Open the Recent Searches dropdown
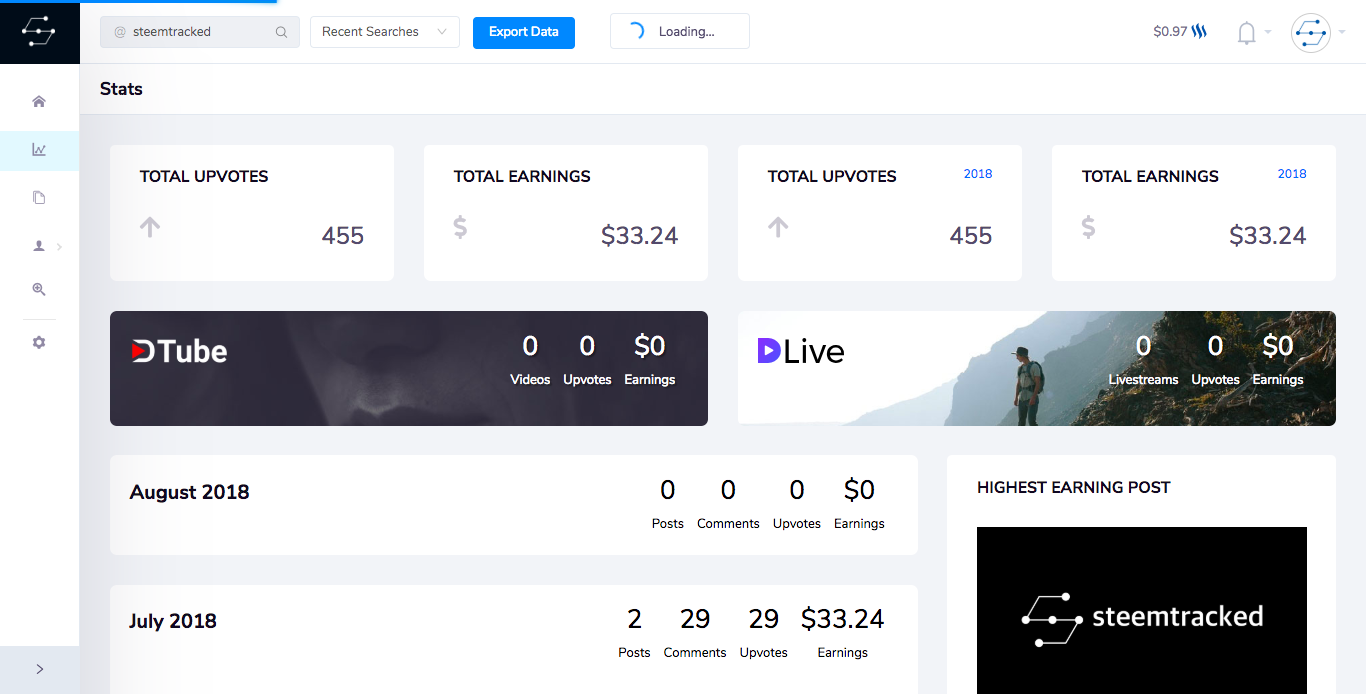The height and width of the screenshot is (694, 1366). 385,32
